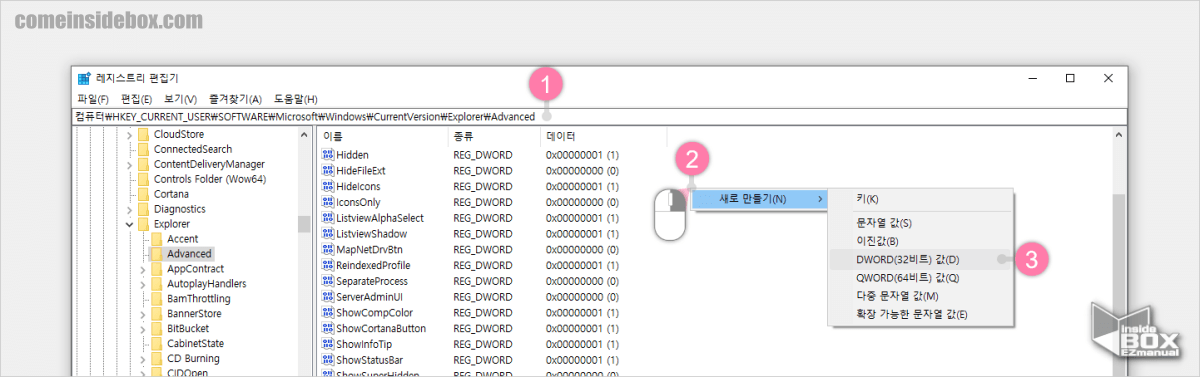
Task: Click the Hidden value's DWORD icon
Action: tap(328, 155)
